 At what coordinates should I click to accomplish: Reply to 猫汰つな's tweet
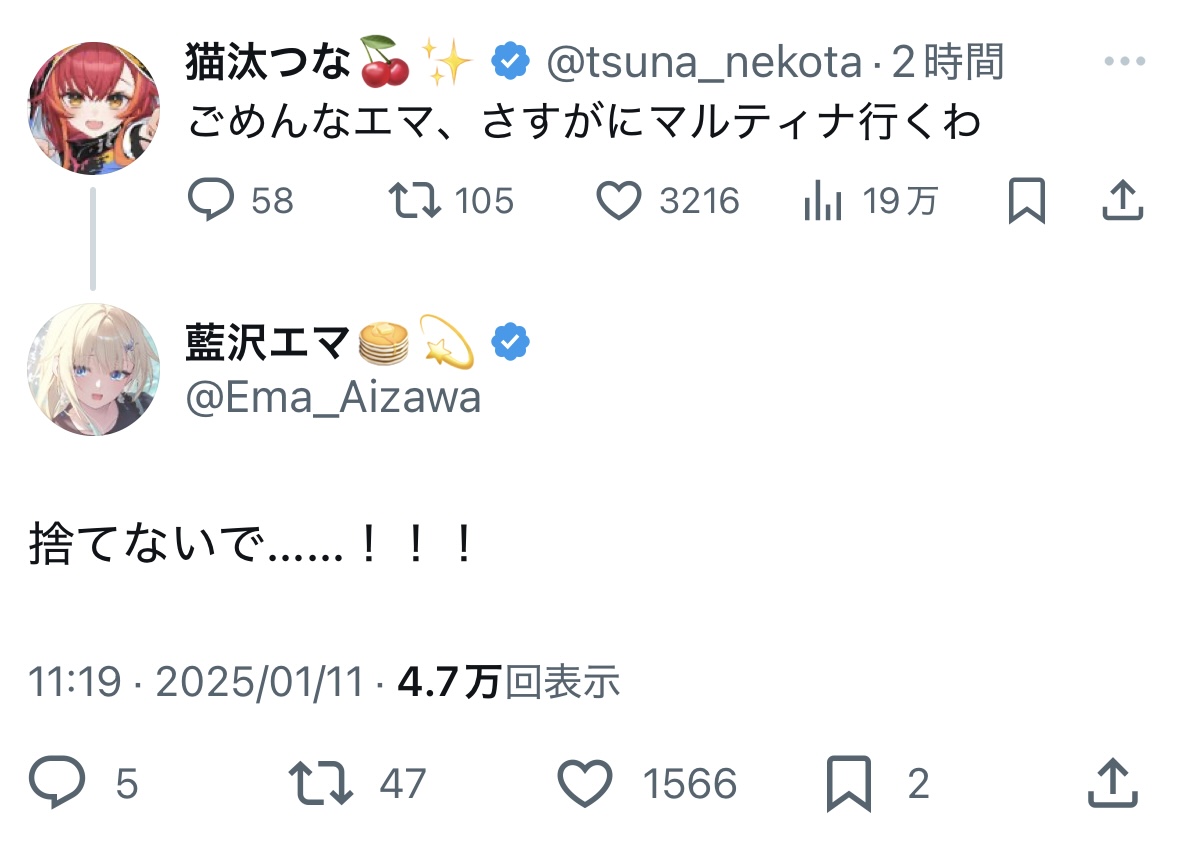click(x=211, y=202)
